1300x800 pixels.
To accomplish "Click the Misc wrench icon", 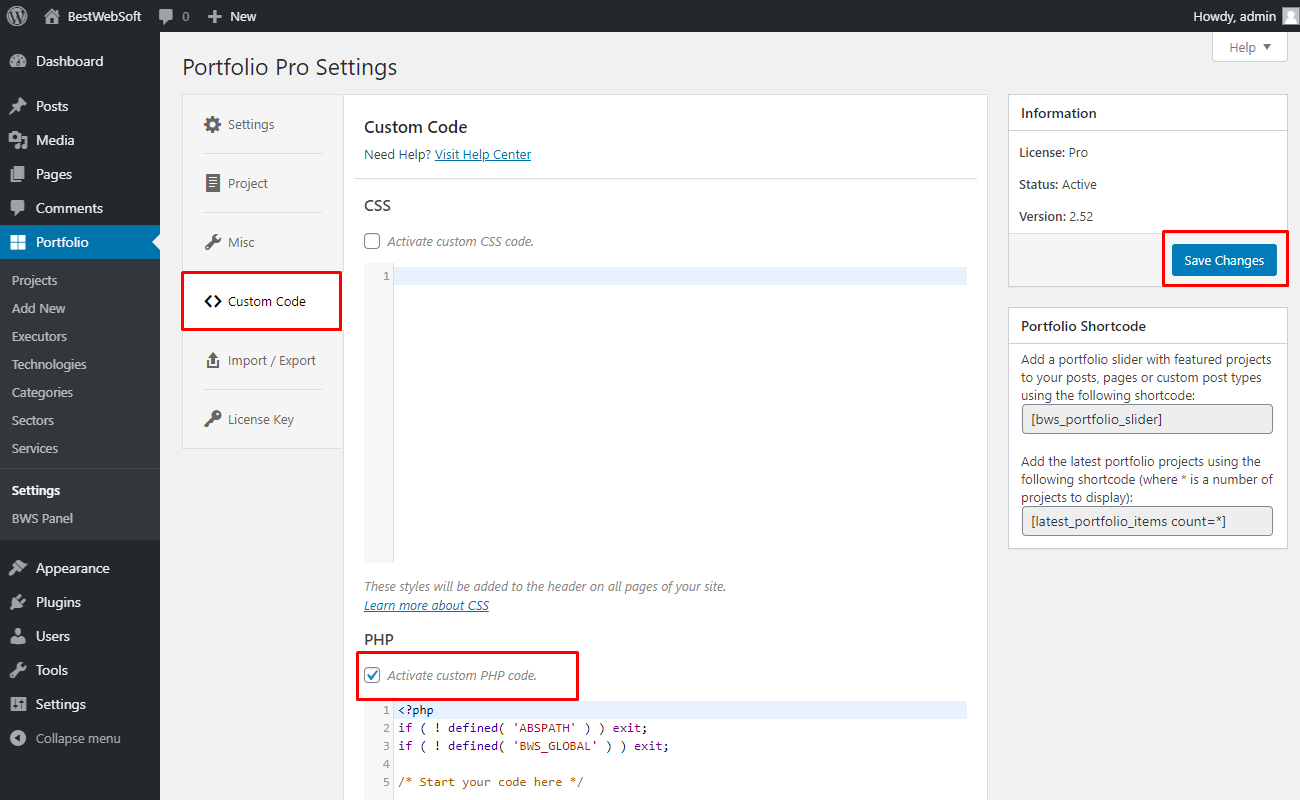I will pyautogui.click(x=212, y=242).
